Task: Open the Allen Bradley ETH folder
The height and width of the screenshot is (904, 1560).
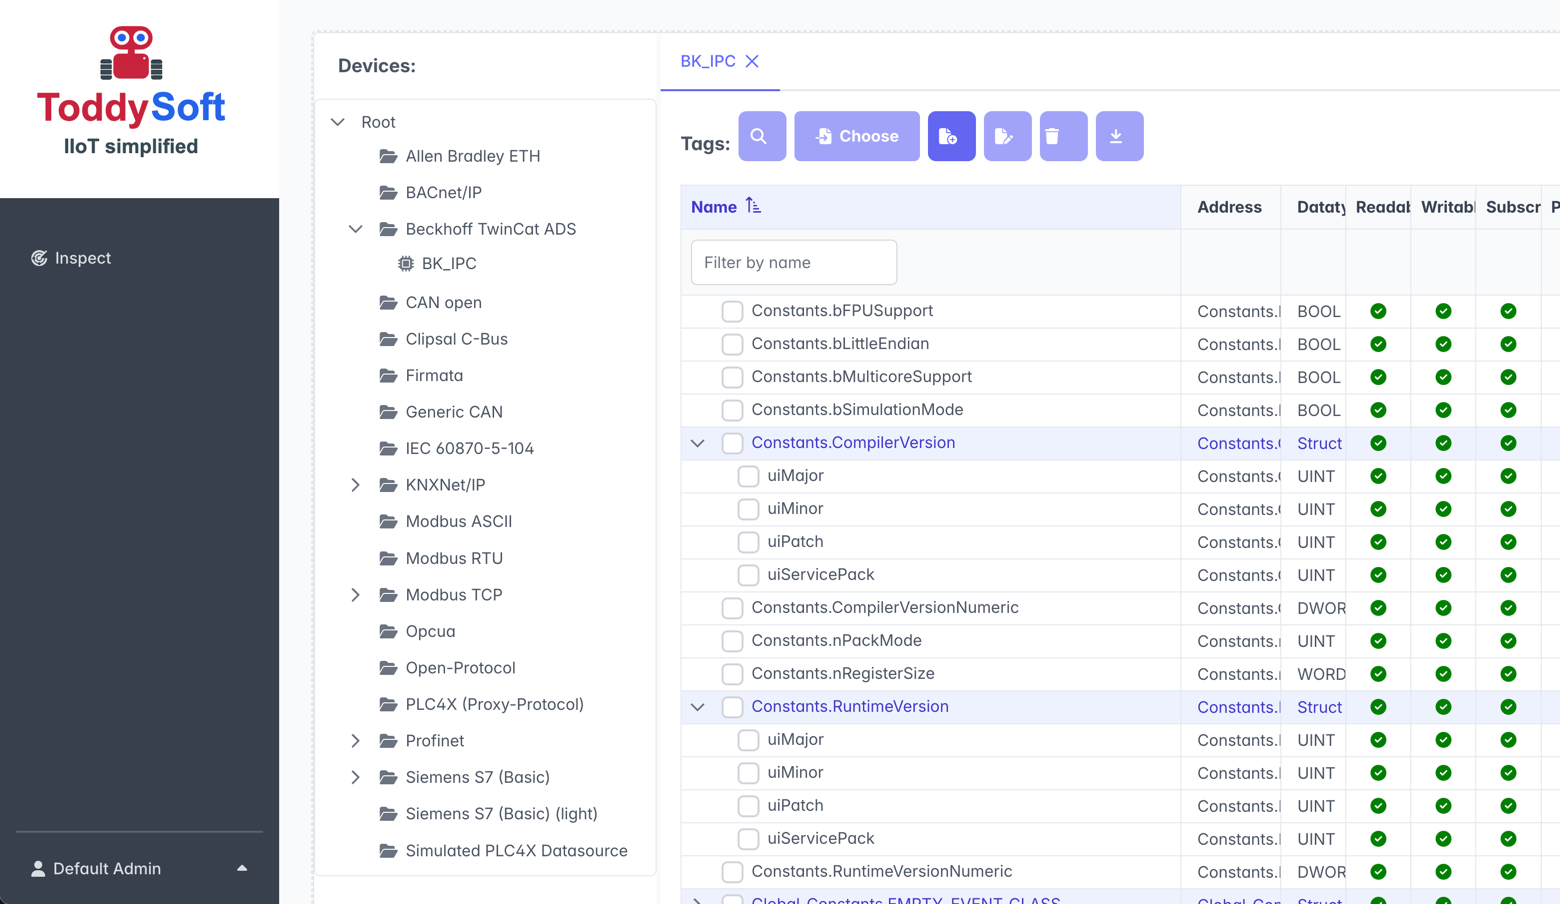Action: [x=472, y=156]
